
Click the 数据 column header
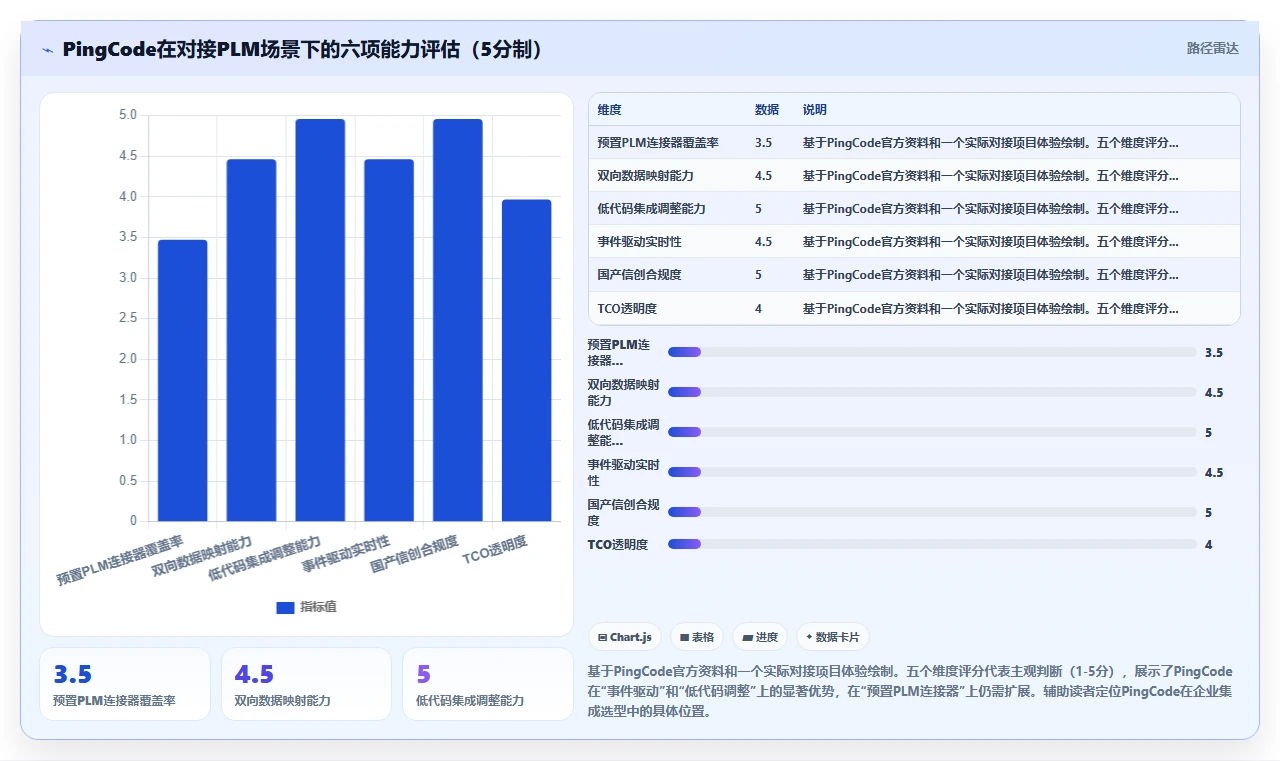(x=767, y=110)
